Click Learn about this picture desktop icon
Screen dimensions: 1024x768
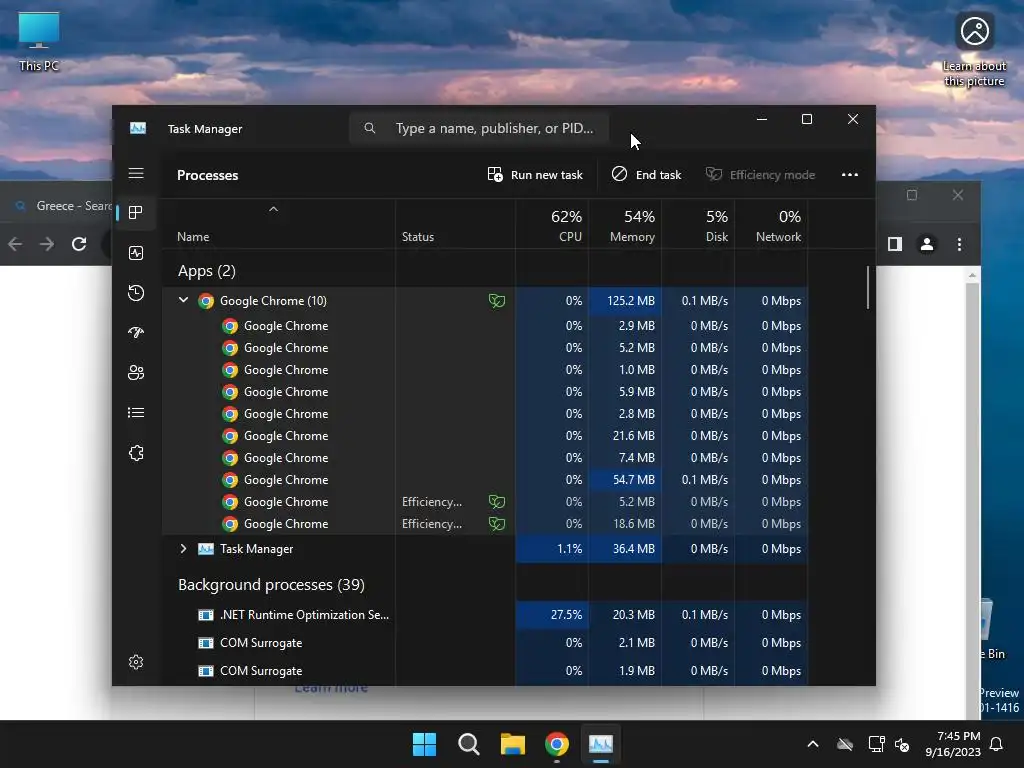point(974,49)
